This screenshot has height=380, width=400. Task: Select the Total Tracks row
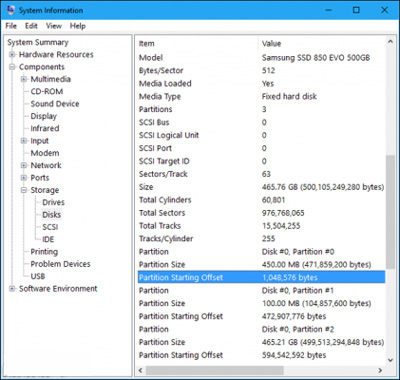pos(261,226)
